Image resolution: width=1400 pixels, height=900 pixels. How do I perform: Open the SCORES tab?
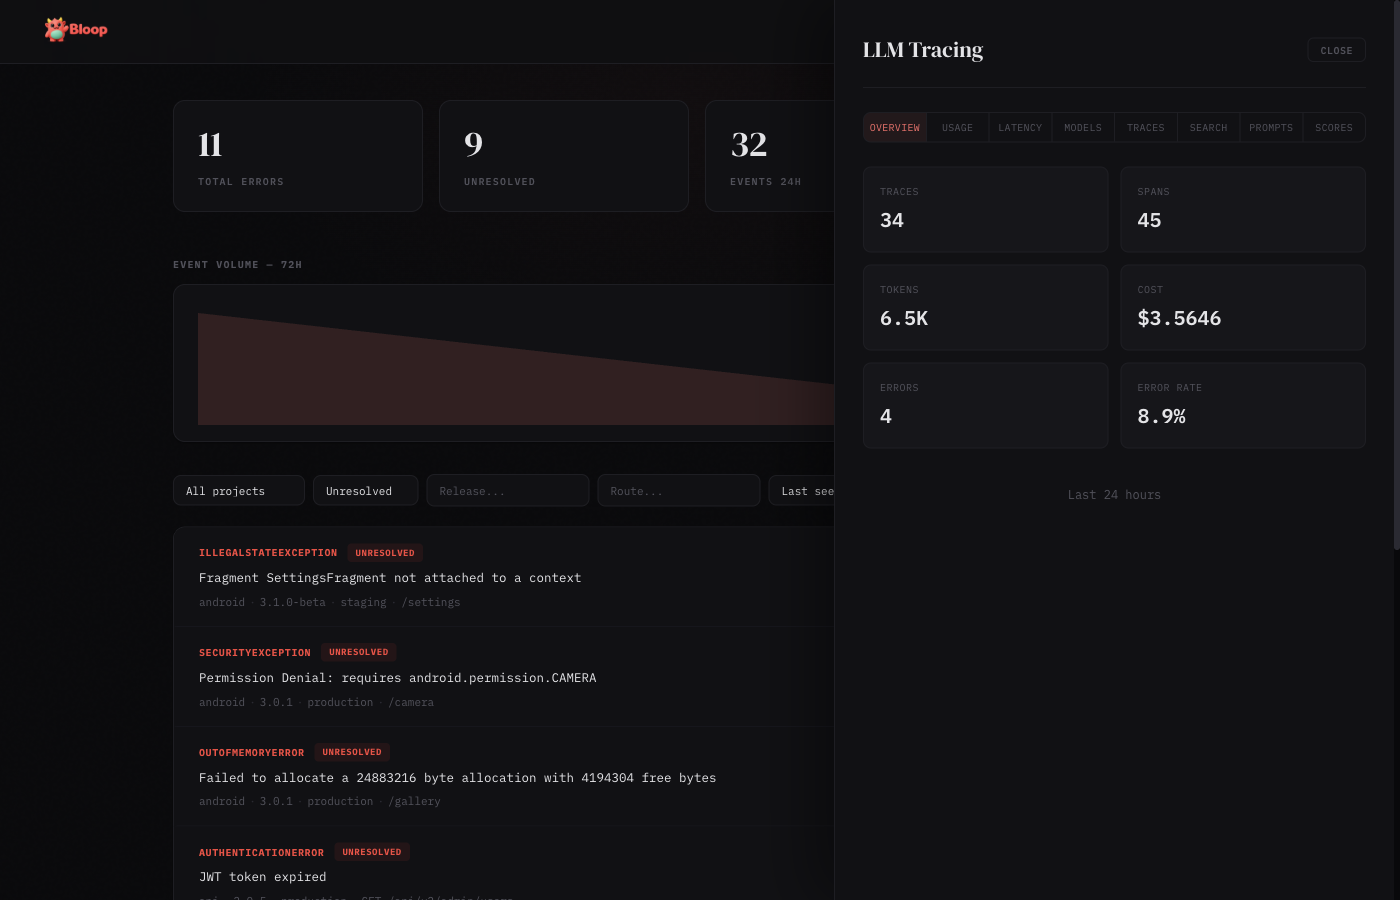click(x=1334, y=127)
